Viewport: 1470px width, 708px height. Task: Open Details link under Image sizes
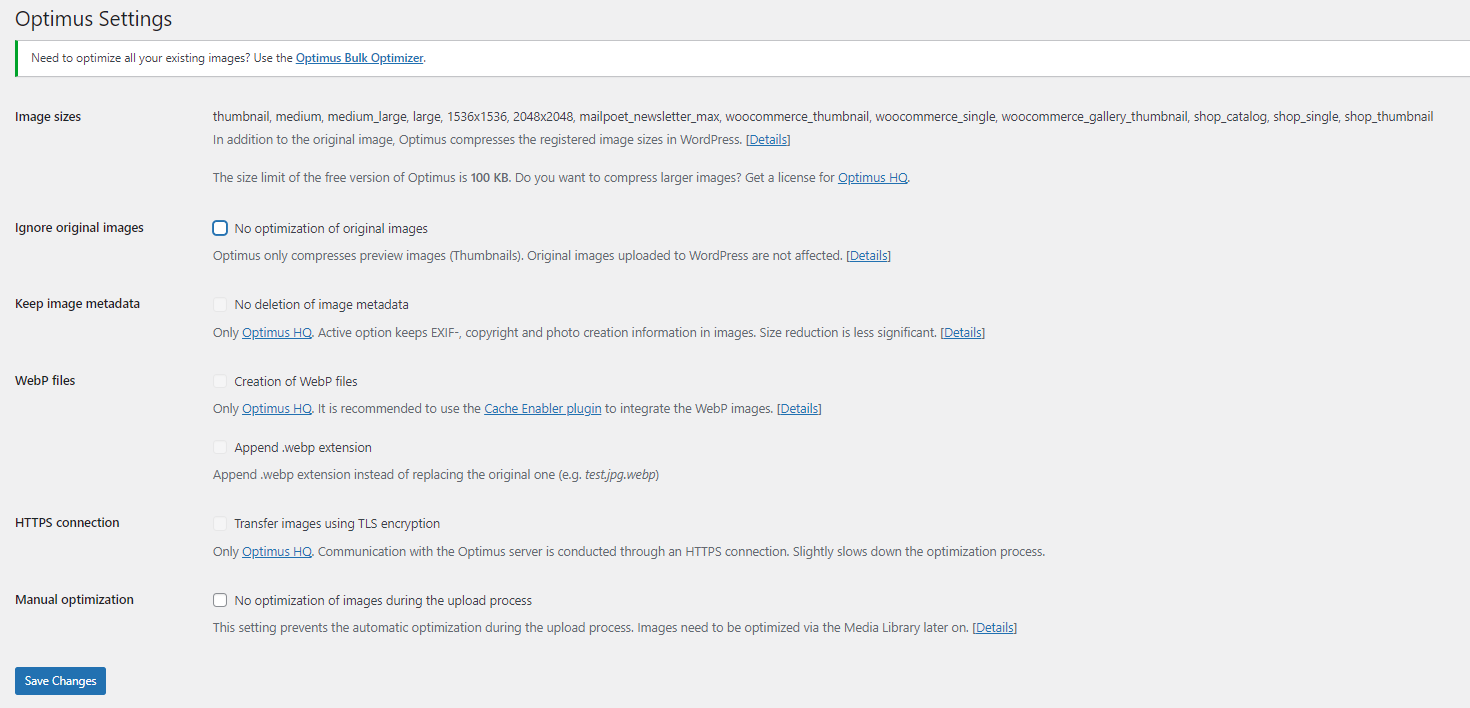[x=768, y=139]
